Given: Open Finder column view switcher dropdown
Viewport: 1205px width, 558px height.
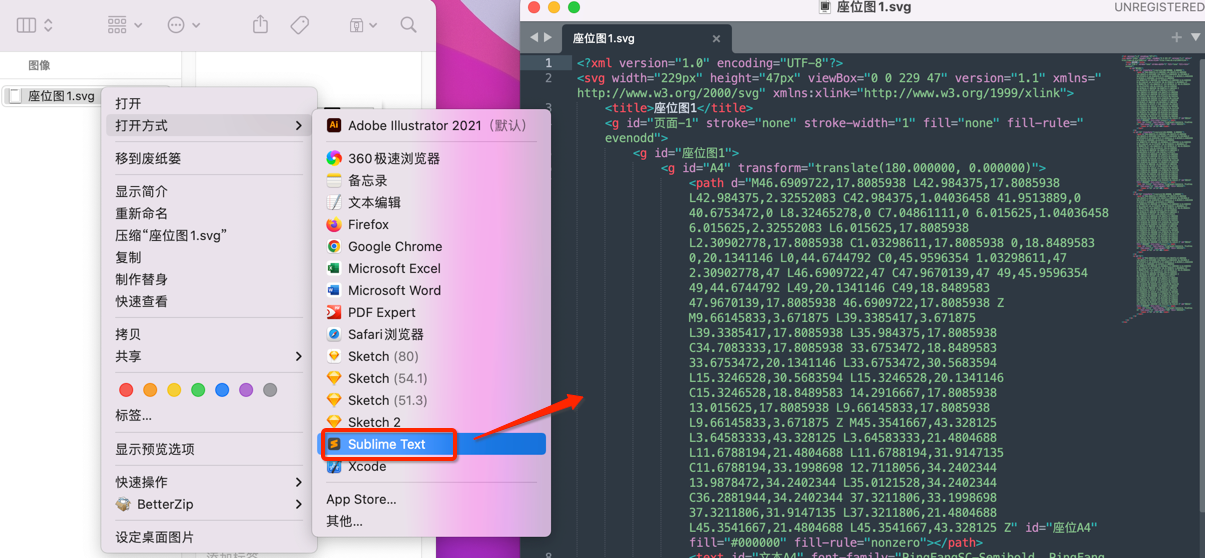Looking at the screenshot, I should pos(35,25).
